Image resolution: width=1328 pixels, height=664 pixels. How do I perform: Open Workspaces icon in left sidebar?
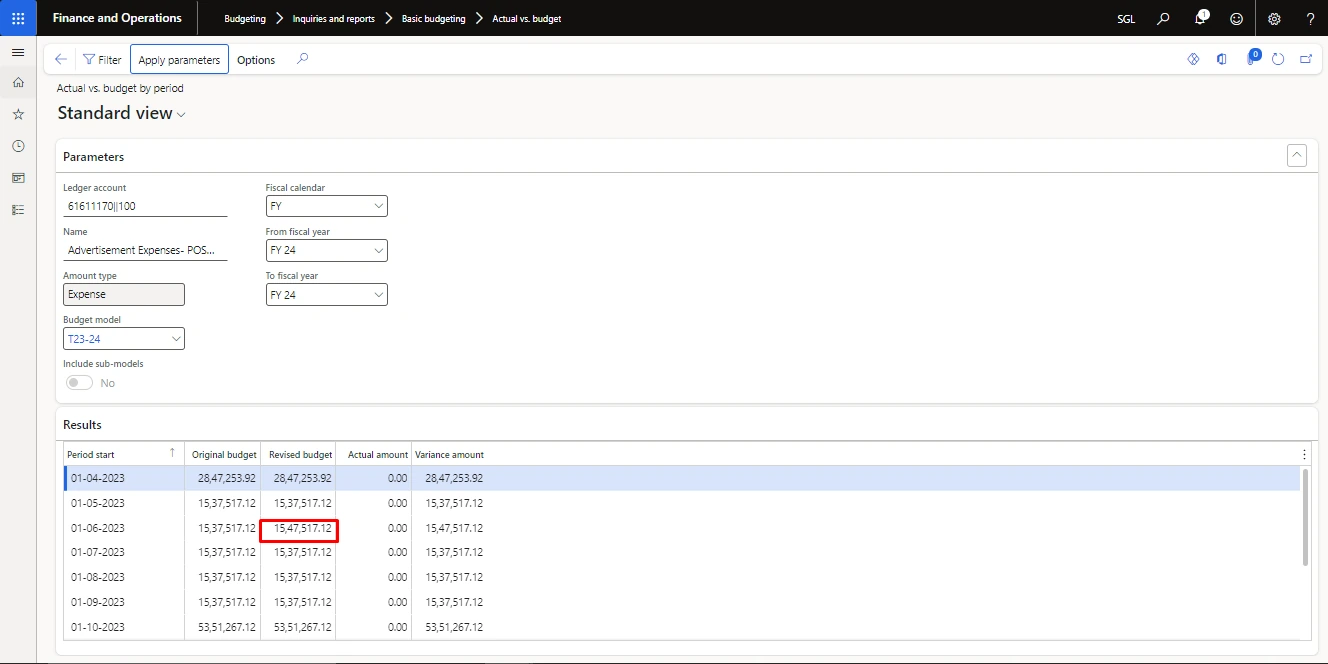pos(18,178)
